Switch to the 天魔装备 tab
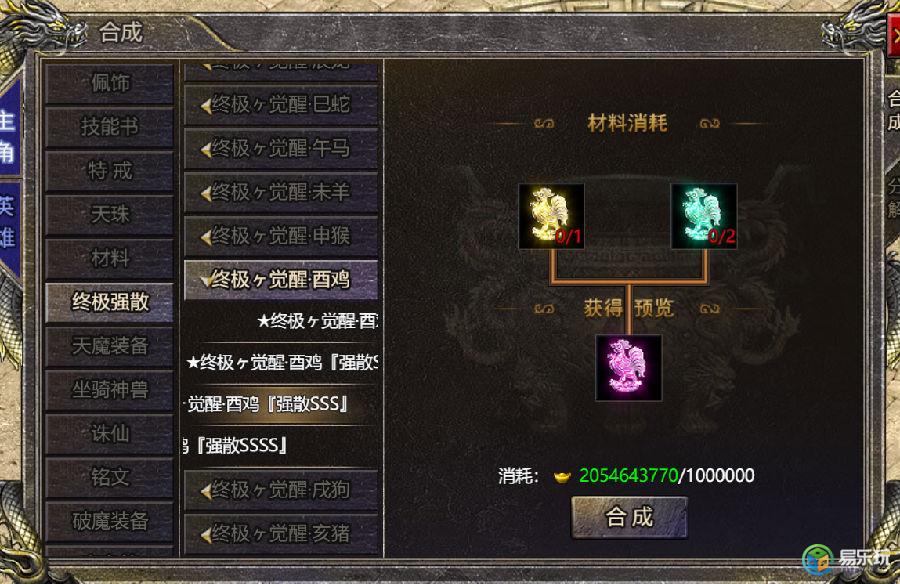This screenshot has width=900, height=584. (x=109, y=346)
